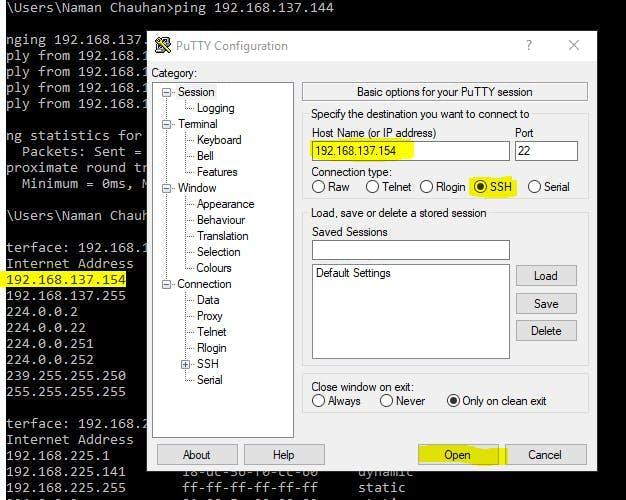This screenshot has width=626, height=500.
Task: Click the Save button
Action: [x=546, y=304]
